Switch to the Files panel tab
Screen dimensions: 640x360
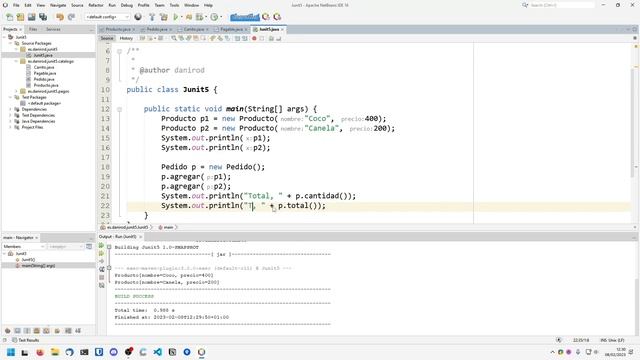click(33, 29)
